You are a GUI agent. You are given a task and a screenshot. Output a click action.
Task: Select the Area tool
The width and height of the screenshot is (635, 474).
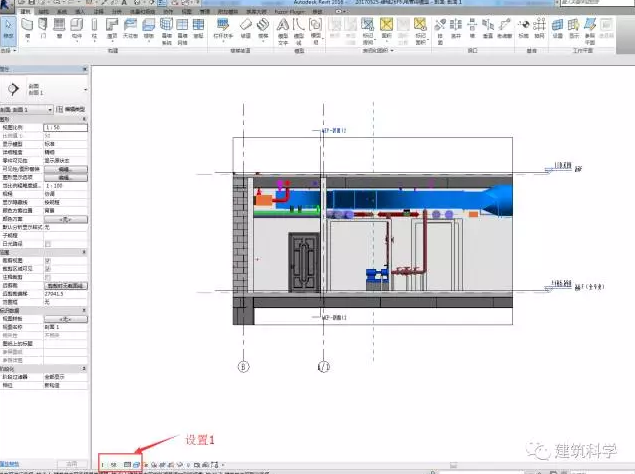[386, 28]
